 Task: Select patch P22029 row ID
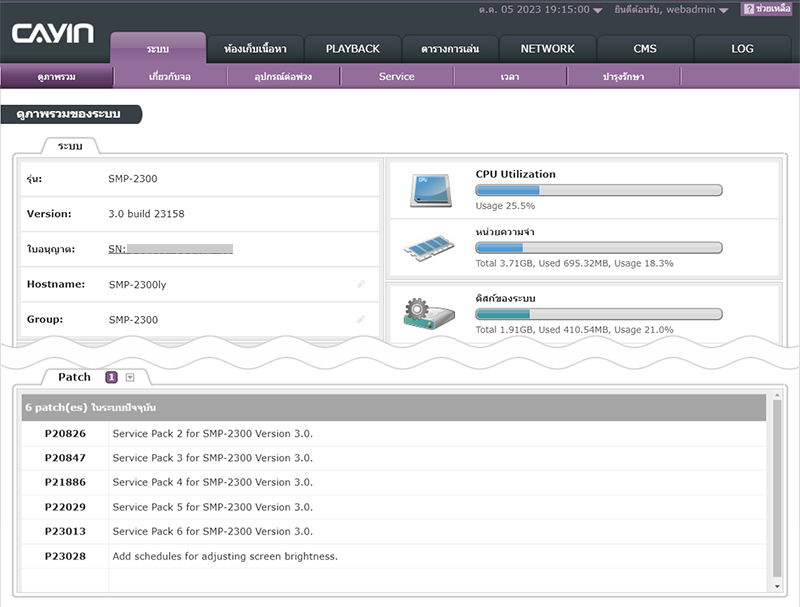(x=65, y=507)
